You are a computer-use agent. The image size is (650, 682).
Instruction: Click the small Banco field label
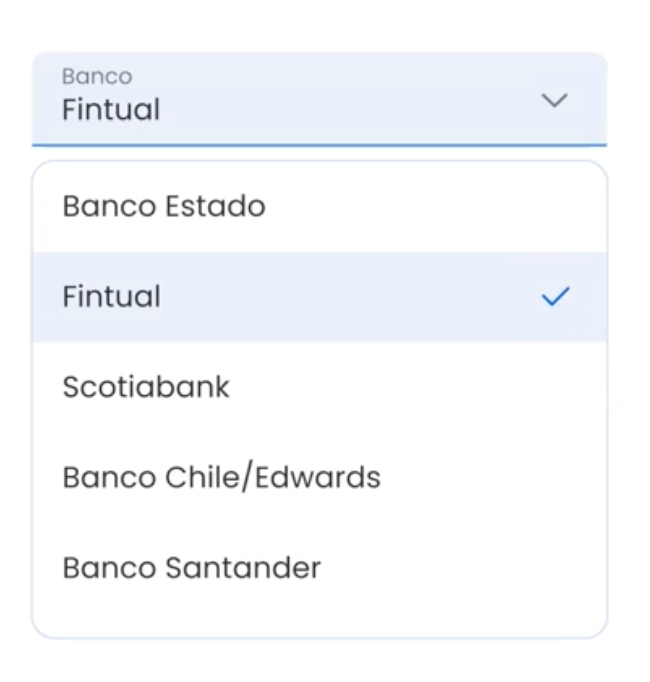click(97, 77)
